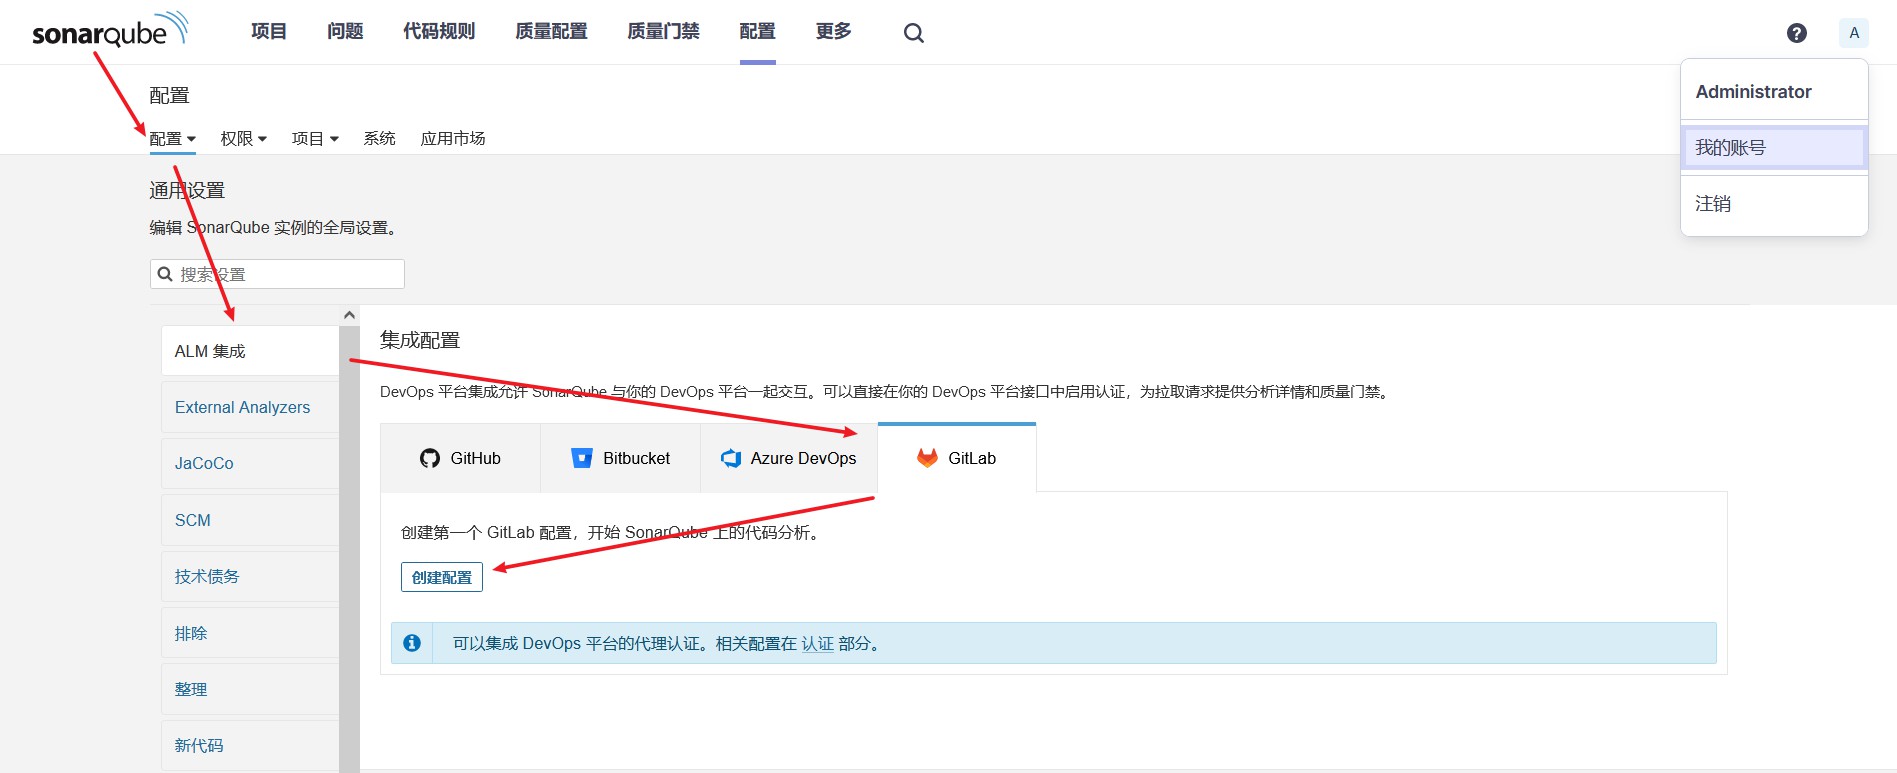Select 新代码 settings category

point(250,745)
